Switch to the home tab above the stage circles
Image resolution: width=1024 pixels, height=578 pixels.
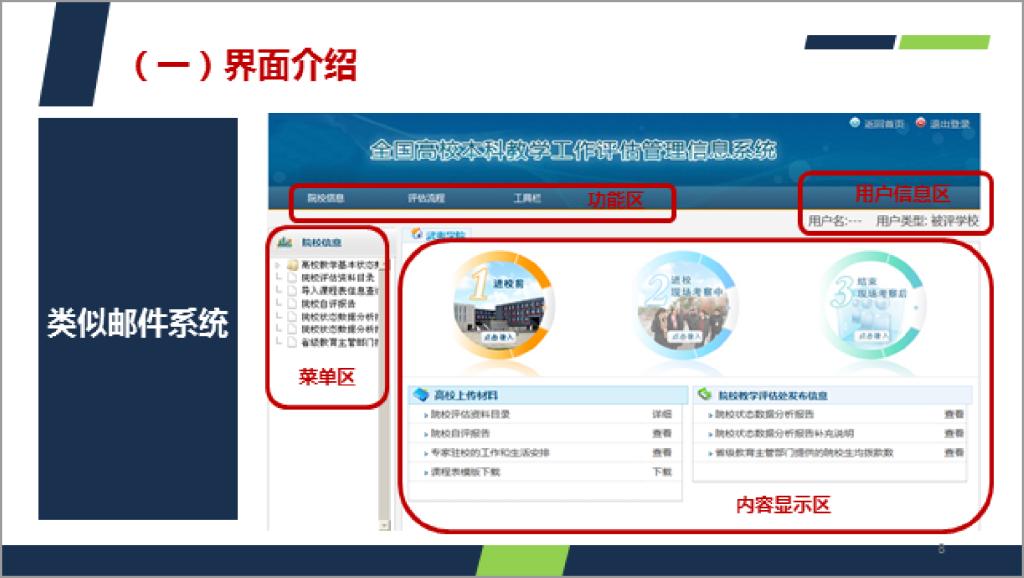[x=438, y=234]
